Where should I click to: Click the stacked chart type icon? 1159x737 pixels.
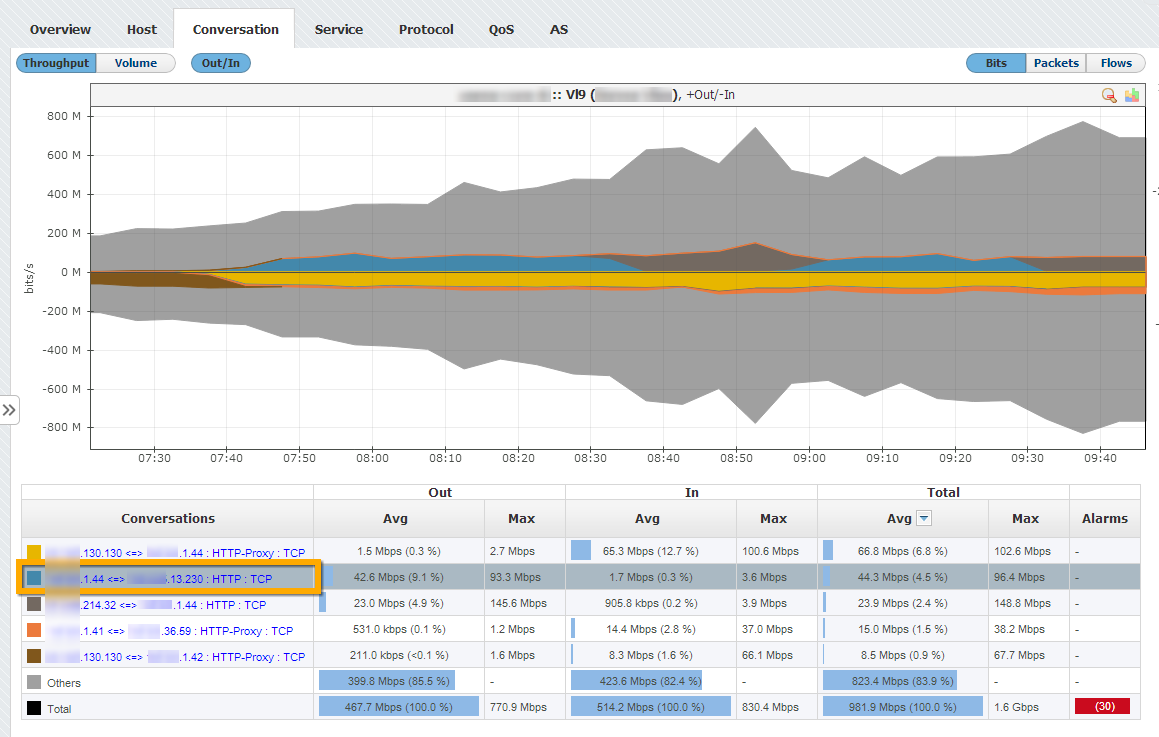[x=1132, y=95]
